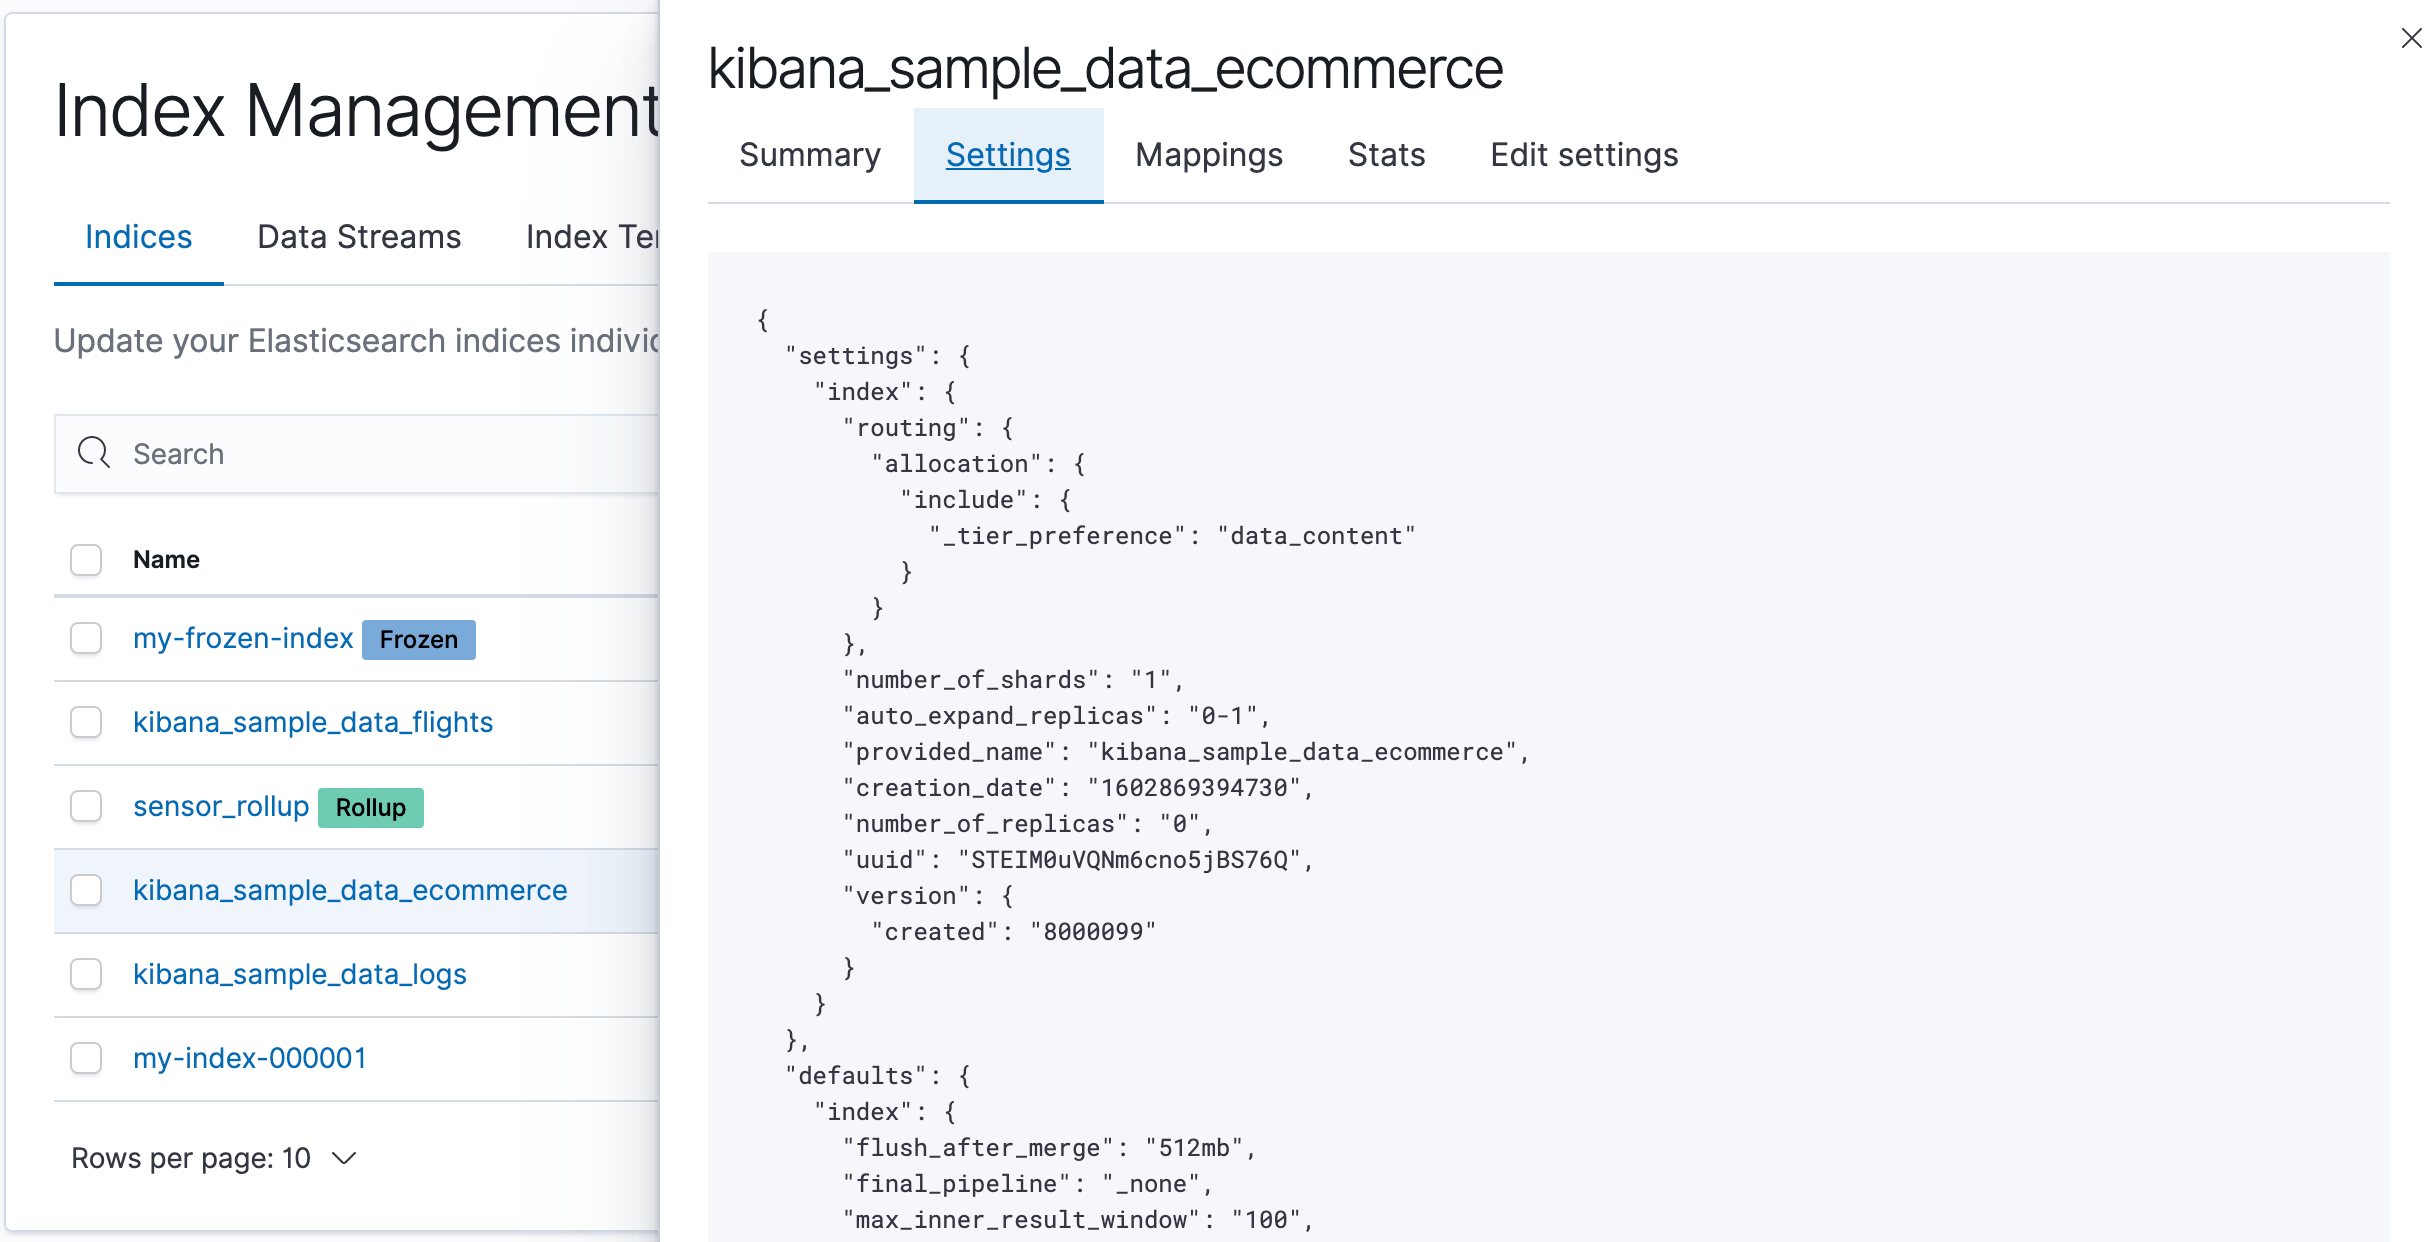This screenshot has height=1242, width=2436.
Task: Check the kibana_sample_data_flights checkbox
Action: pyautogui.click(x=86, y=722)
